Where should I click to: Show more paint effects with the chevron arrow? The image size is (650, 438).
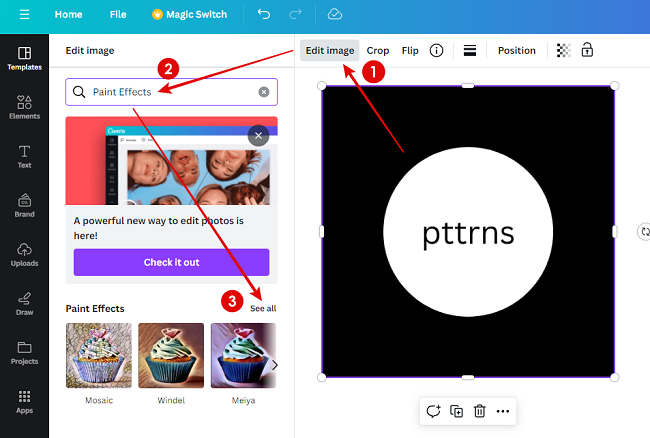point(274,365)
